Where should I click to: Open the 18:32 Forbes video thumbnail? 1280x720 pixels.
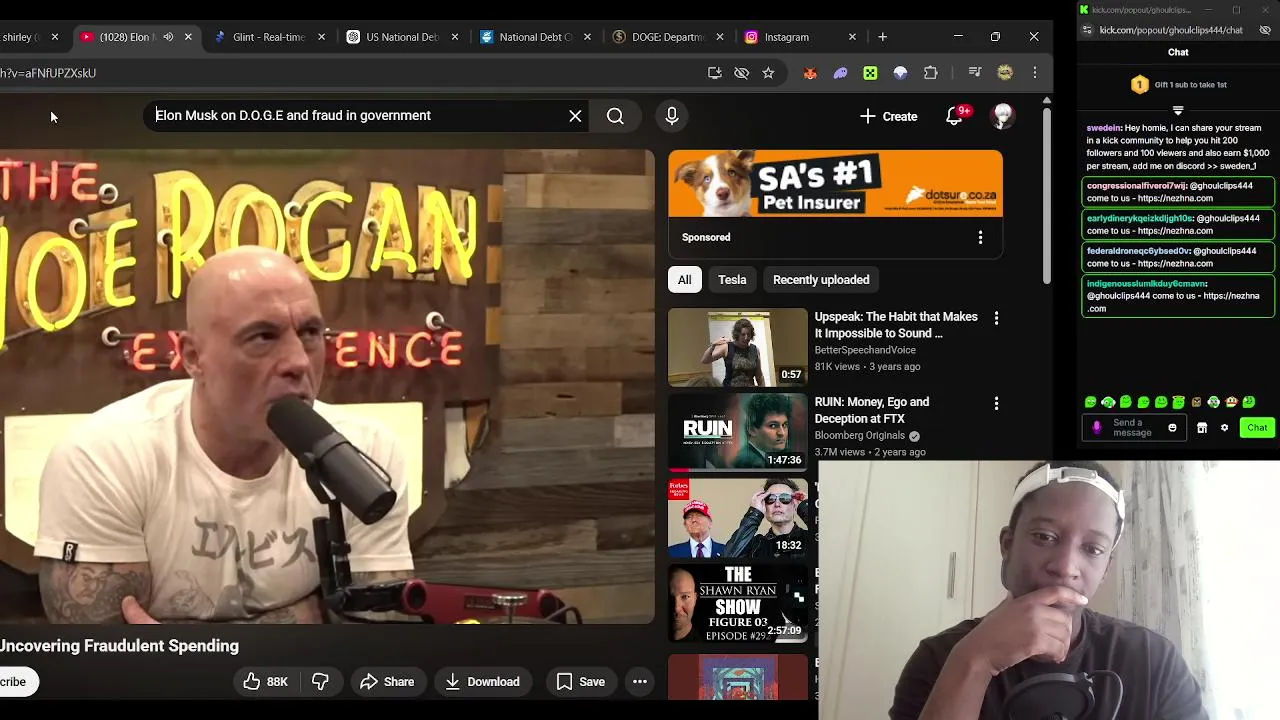click(x=737, y=518)
